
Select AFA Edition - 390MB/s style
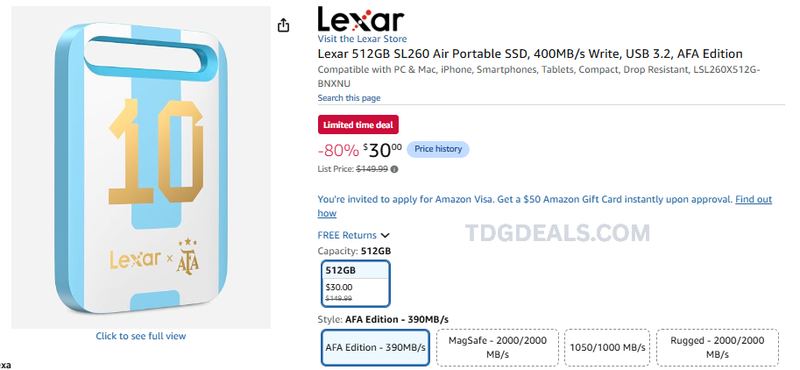[x=376, y=348]
